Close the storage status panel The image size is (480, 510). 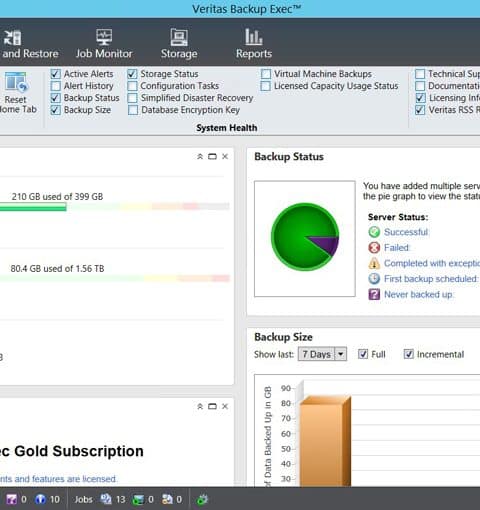[225, 156]
